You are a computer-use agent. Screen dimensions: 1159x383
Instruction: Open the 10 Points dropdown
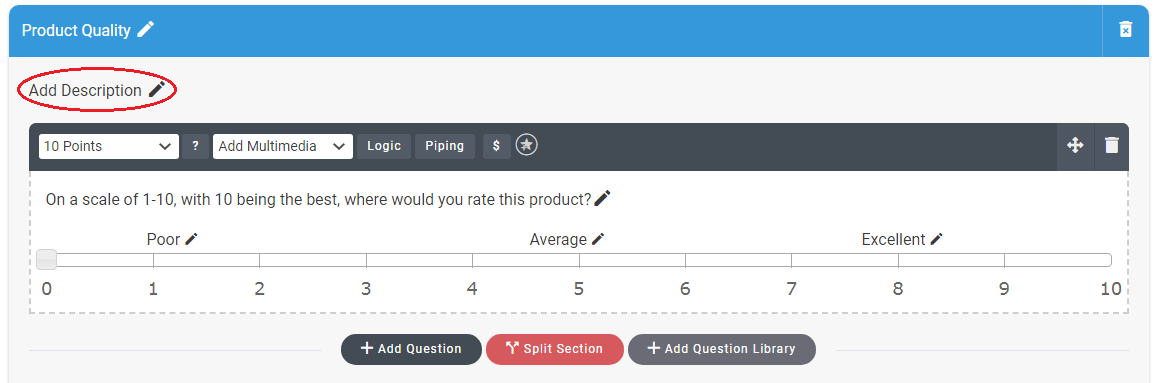tap(109, 146)
